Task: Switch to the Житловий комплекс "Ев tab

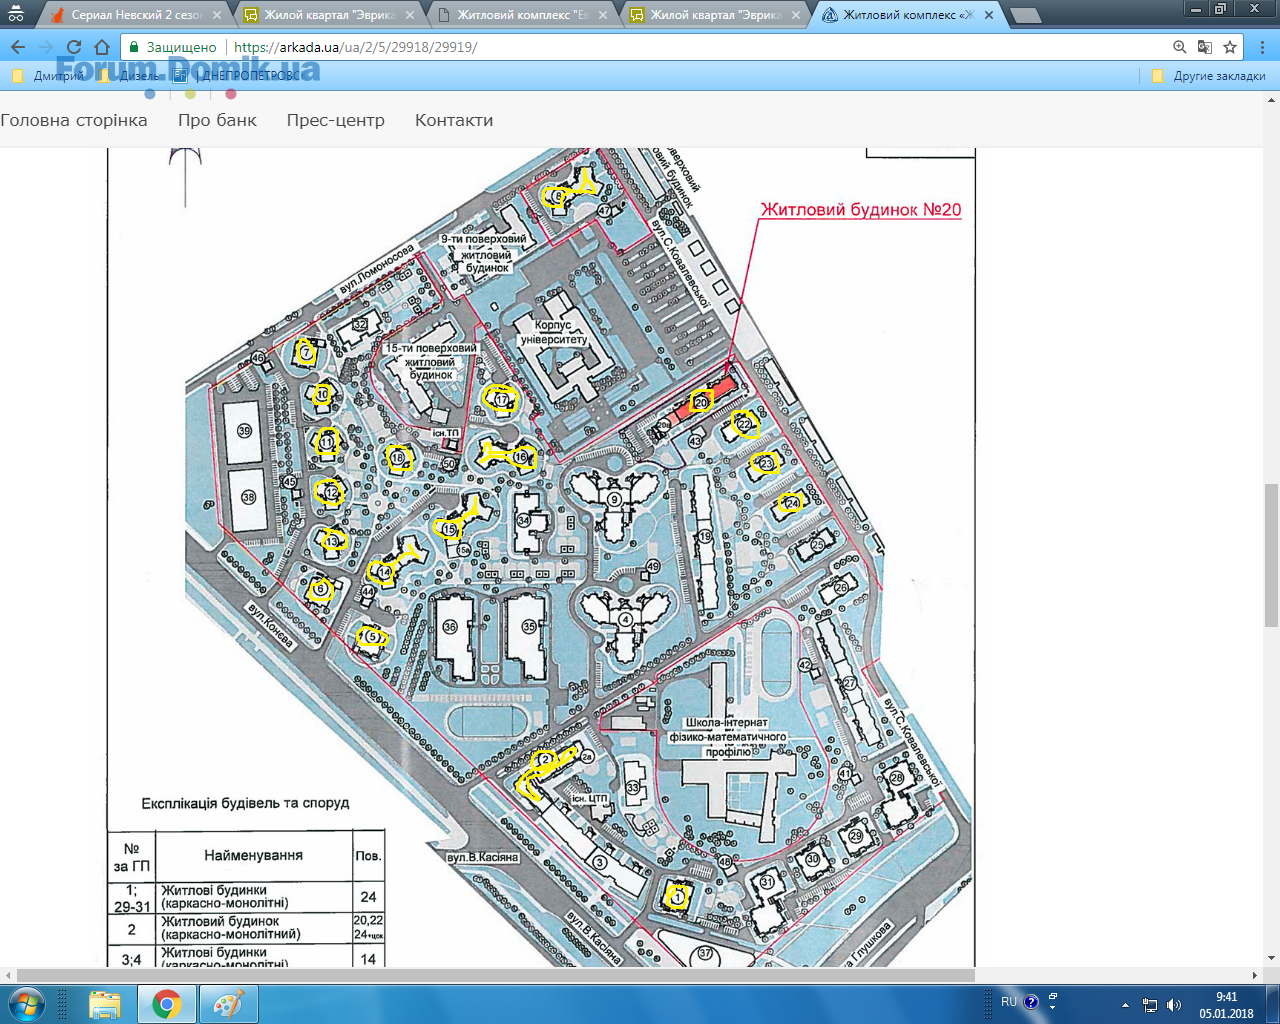Action: [522, 15]
